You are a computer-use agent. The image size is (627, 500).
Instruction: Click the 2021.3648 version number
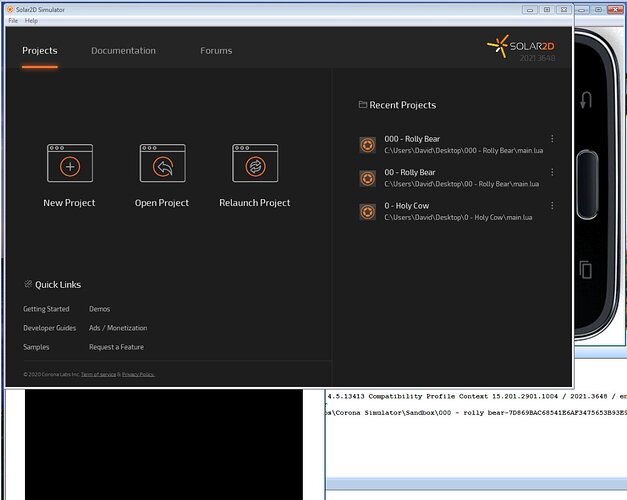(x=537, y=58)
